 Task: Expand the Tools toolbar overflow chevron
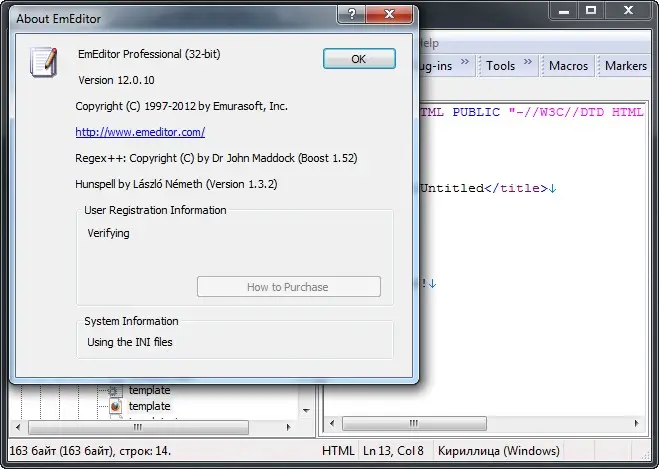click(527, 62)
